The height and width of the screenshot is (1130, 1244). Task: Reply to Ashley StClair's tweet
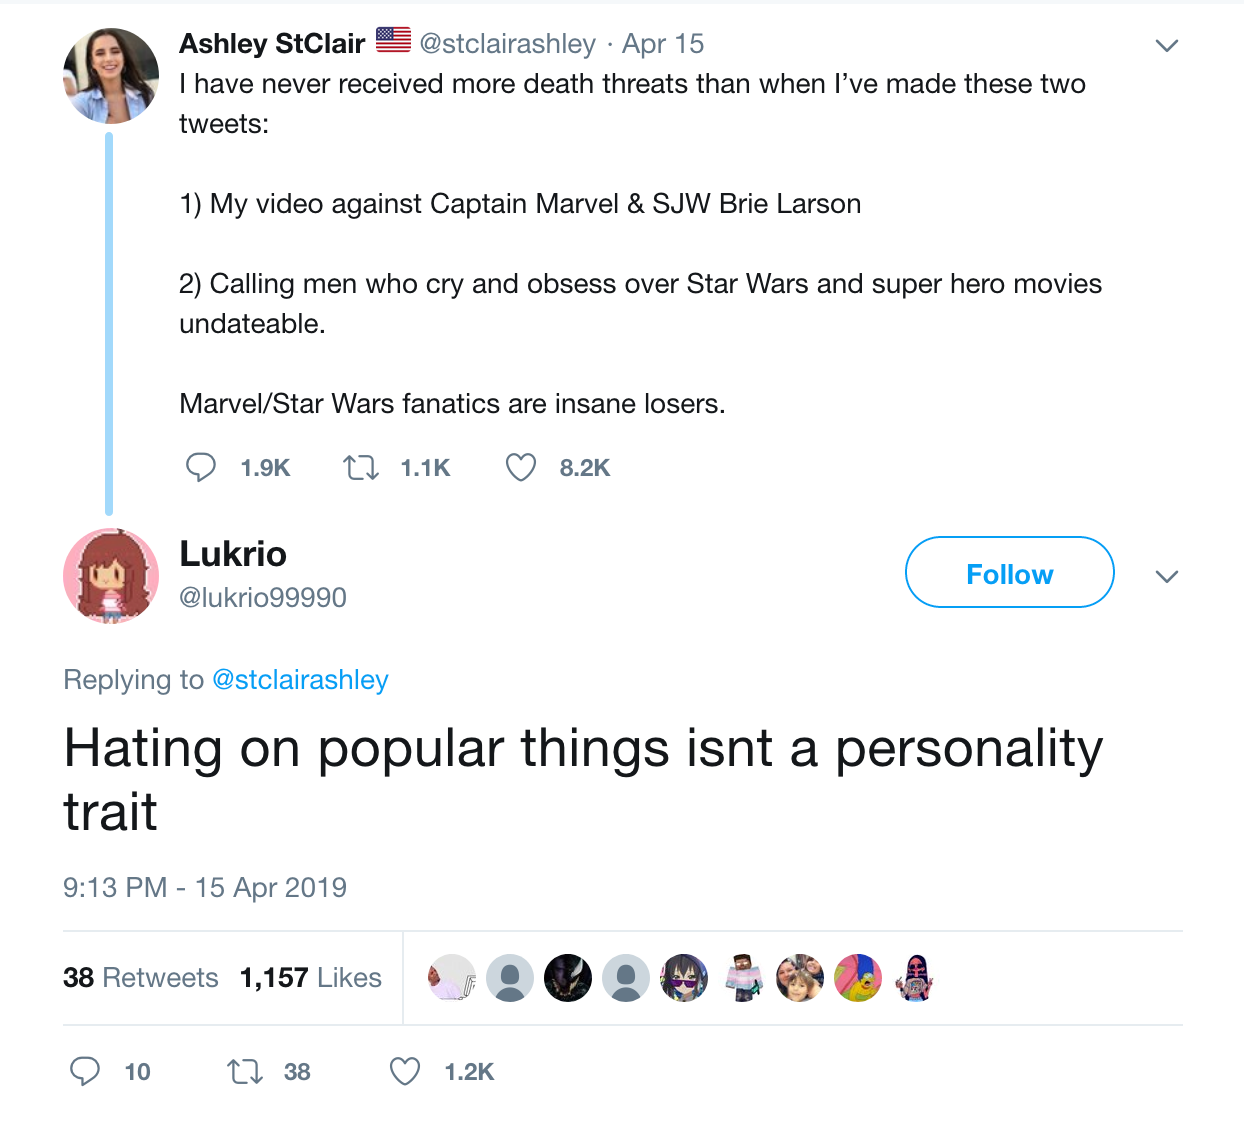[201, 467]
